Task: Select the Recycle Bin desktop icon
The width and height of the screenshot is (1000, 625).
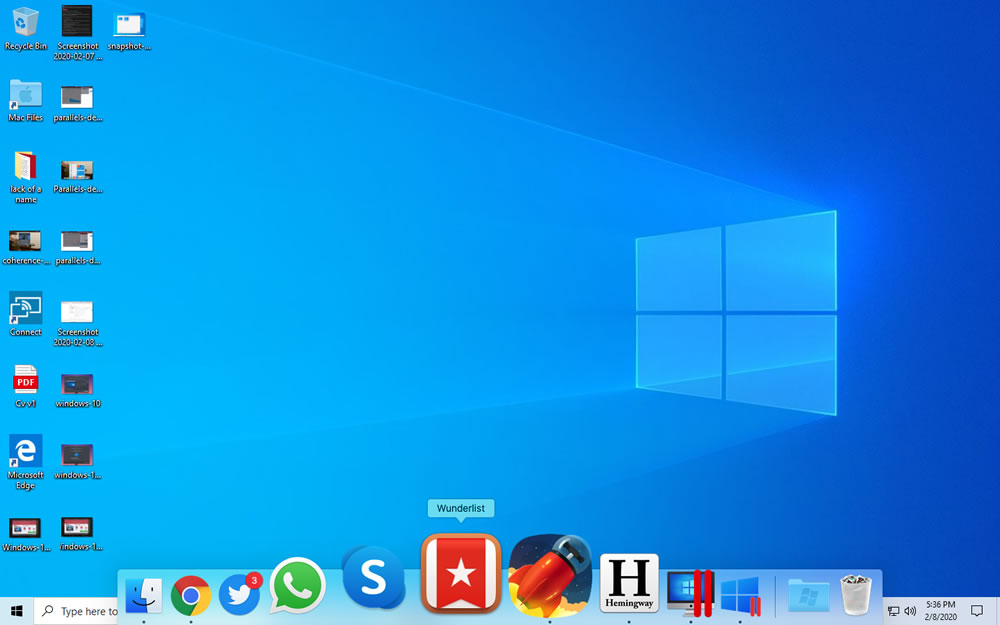Action: click(26, 29)
